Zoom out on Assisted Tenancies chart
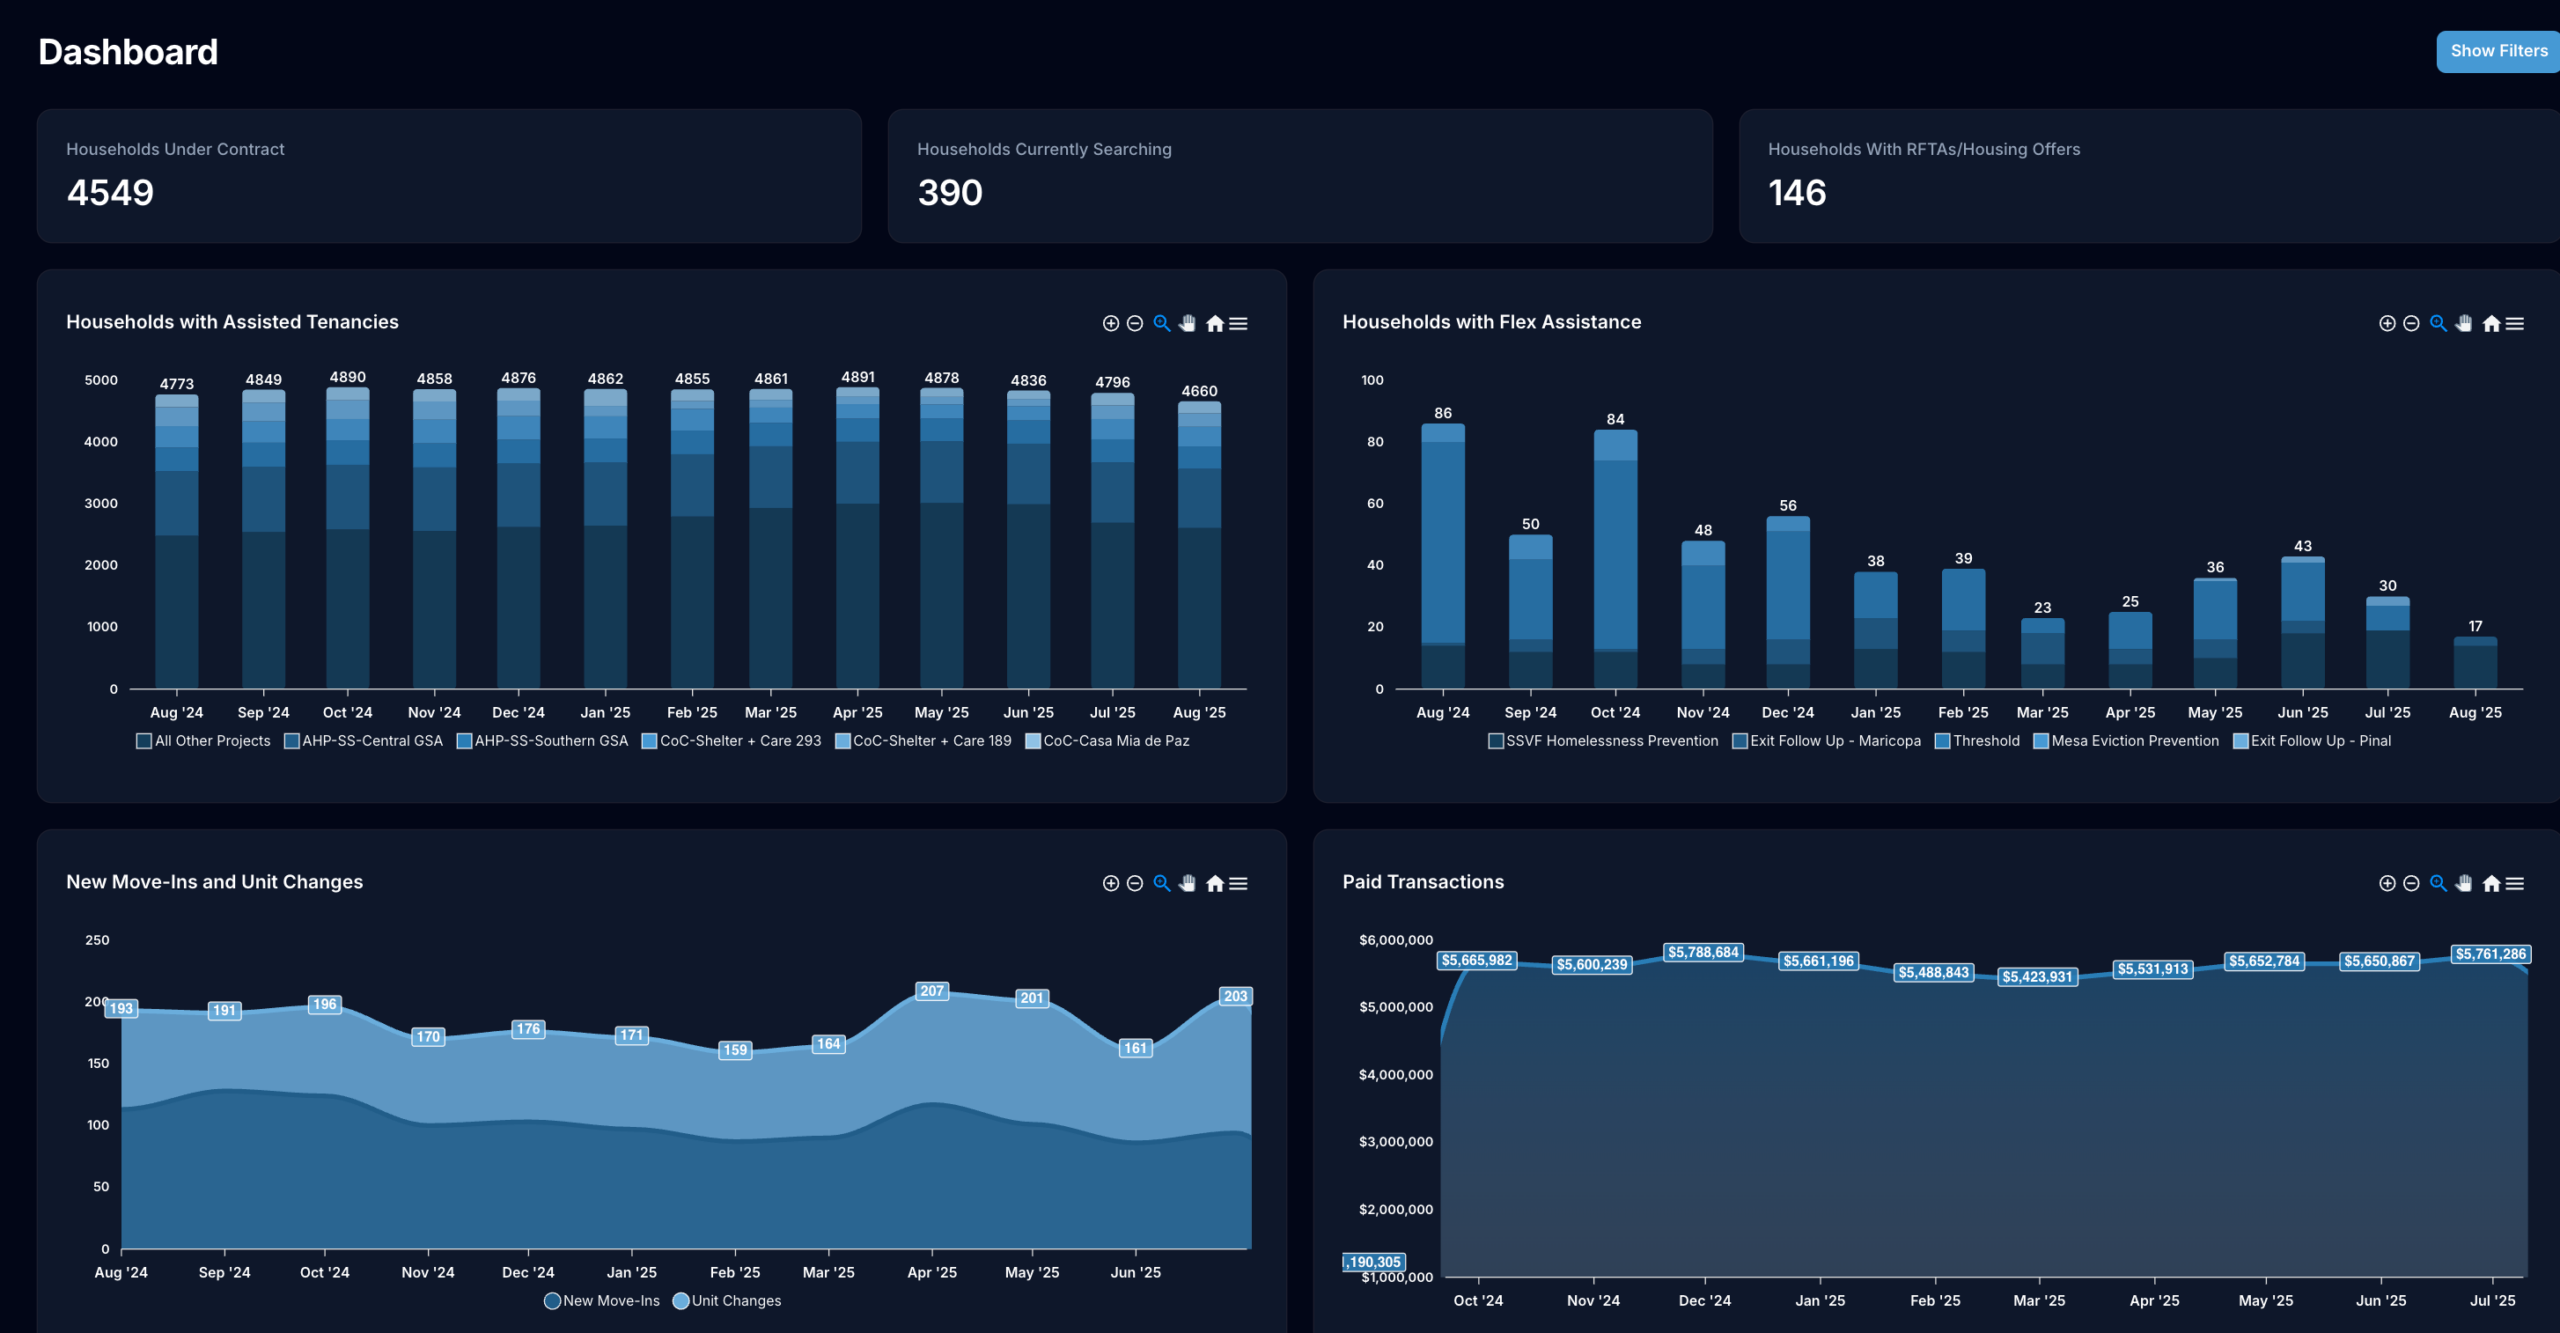2560x1333 pixels. click(1135, 323)
